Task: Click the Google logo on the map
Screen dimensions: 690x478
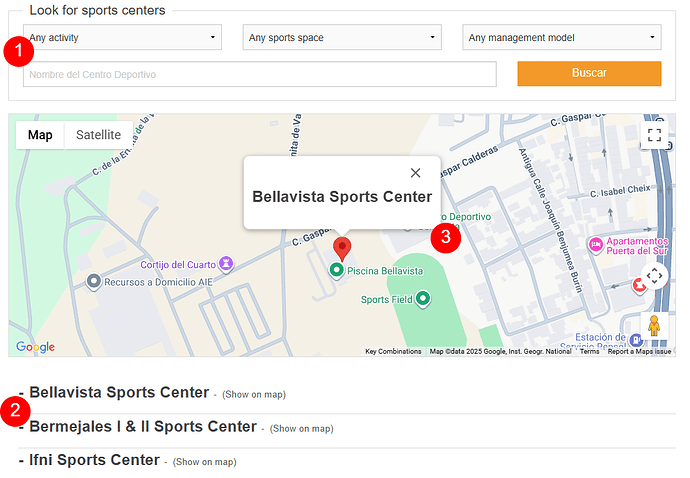Action: [35, 347]
